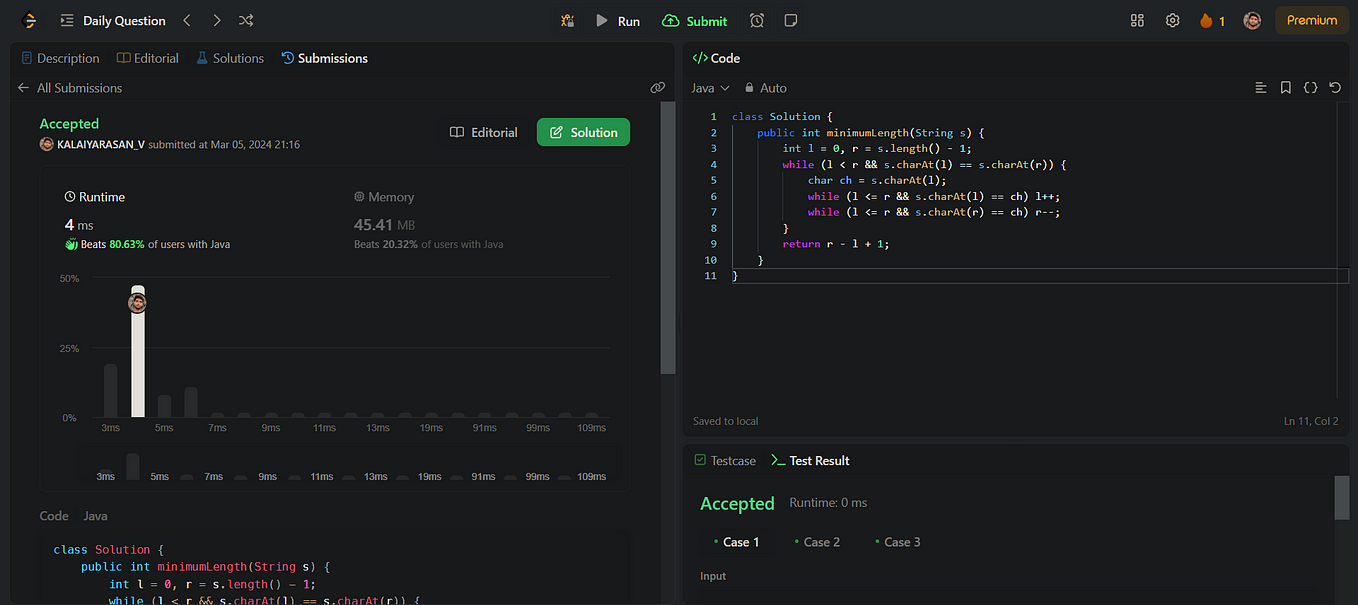Select the Test Result tab
Image resolution: width=1358 pixels, height=605 pixels.
[x=810, y=460]
